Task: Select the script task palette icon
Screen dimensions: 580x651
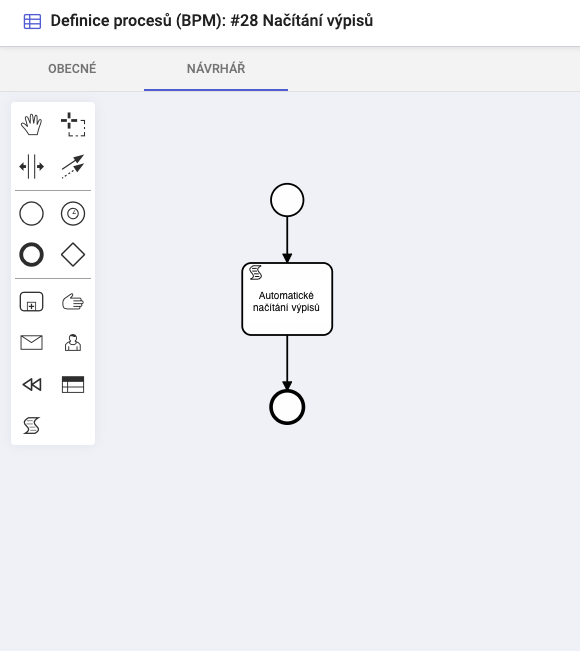Action: click(x=32, y=426)
